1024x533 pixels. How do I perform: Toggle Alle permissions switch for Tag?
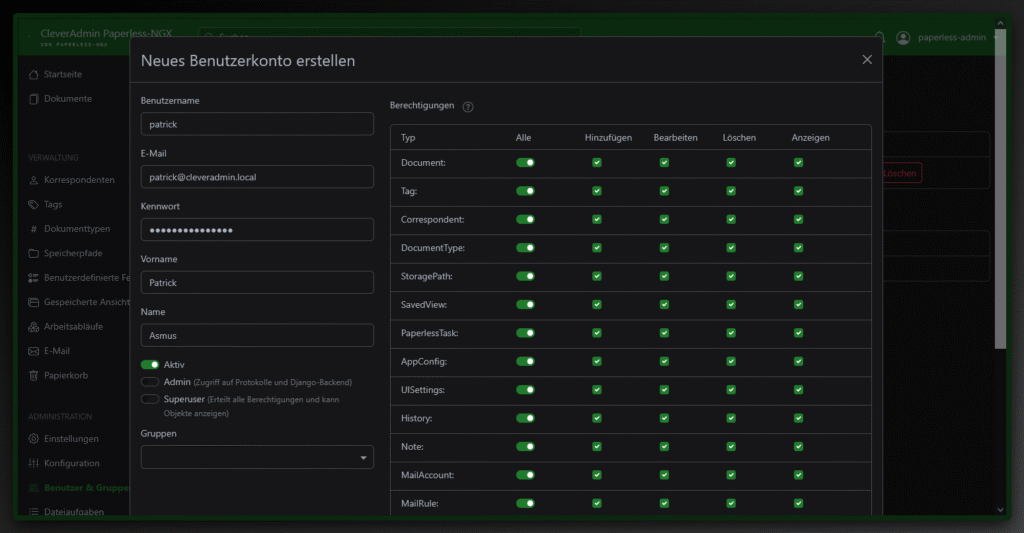(x=525, y=190)
